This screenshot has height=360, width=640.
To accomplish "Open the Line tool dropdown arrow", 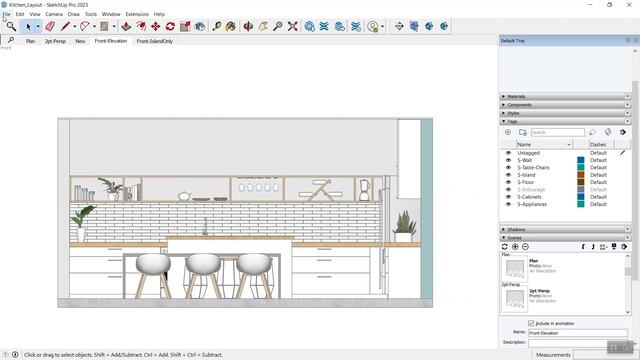I will tap(75, 27).
